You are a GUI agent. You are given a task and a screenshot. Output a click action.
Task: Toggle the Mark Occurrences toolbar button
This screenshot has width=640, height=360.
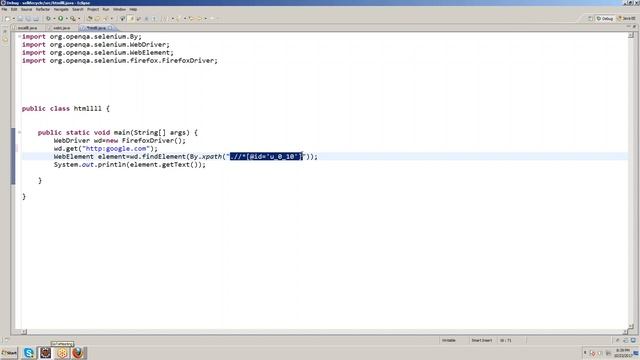131,18
